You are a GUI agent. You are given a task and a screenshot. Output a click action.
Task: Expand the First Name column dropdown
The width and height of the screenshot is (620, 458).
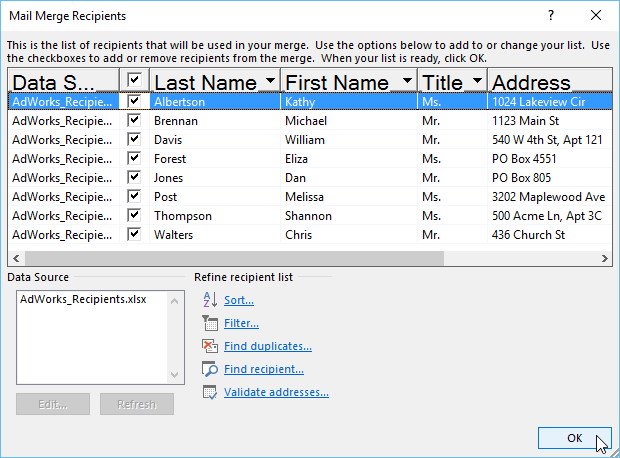(x=407, y=81)
